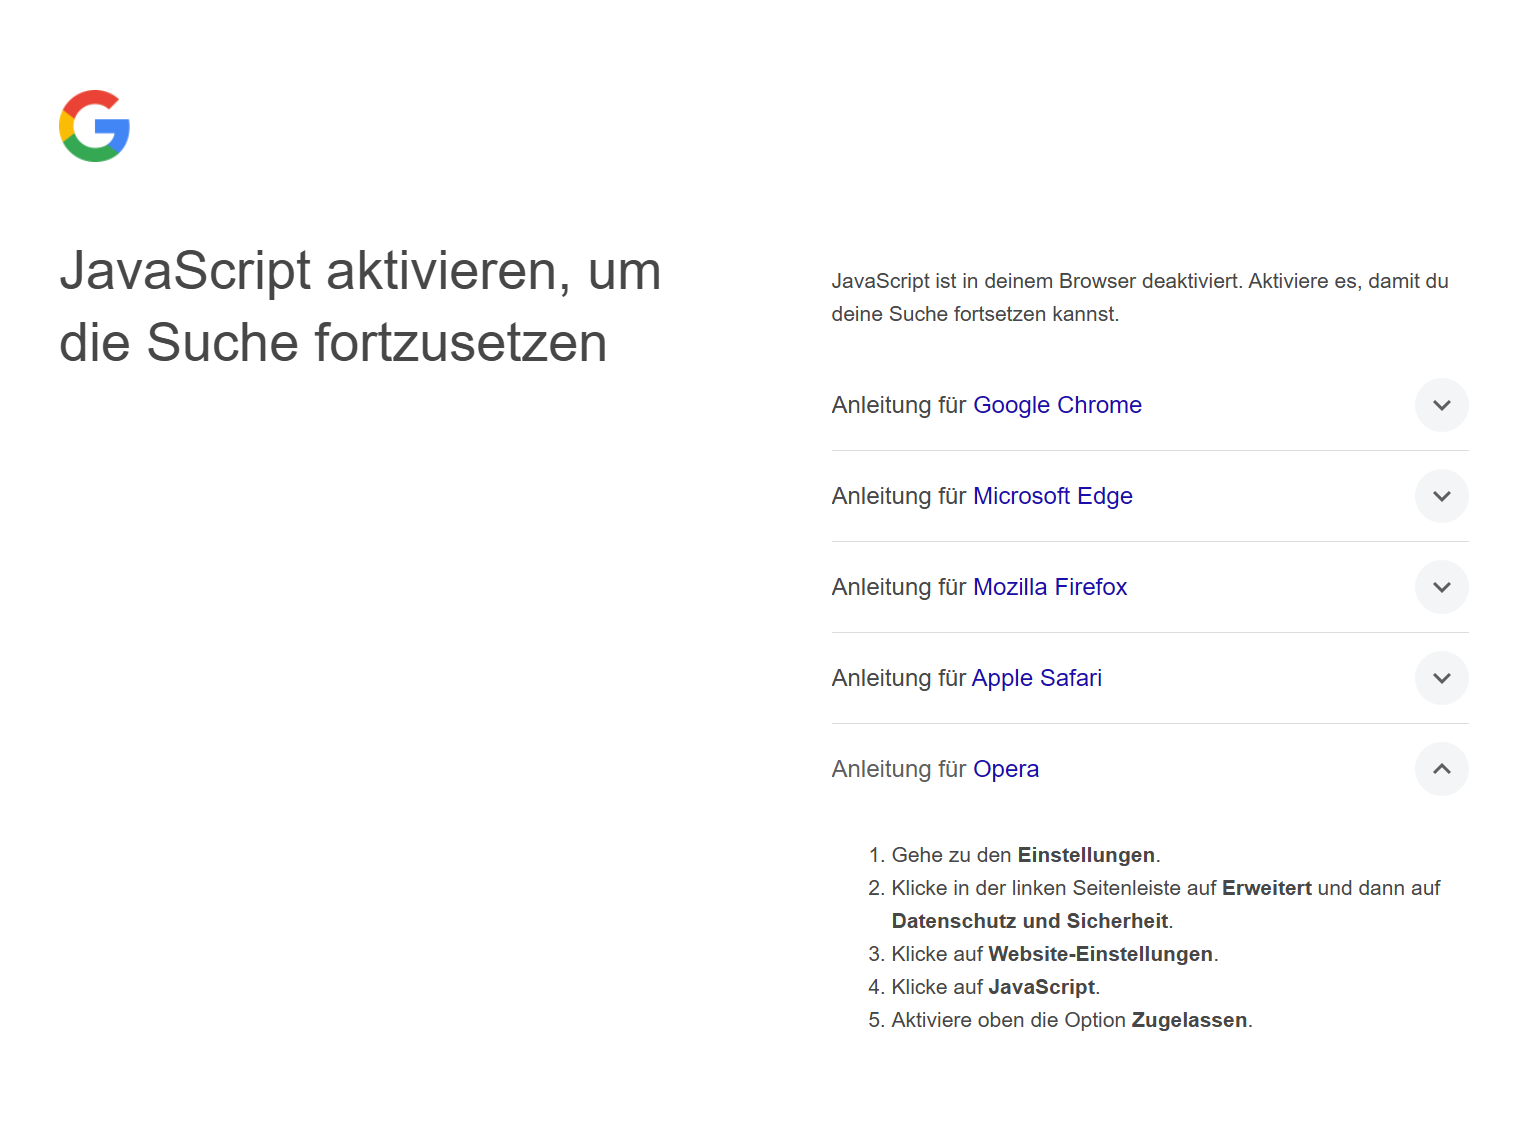Expand the Mozilla Firefox instructions chevron

pyautogui.click(x=1441, y=587)
